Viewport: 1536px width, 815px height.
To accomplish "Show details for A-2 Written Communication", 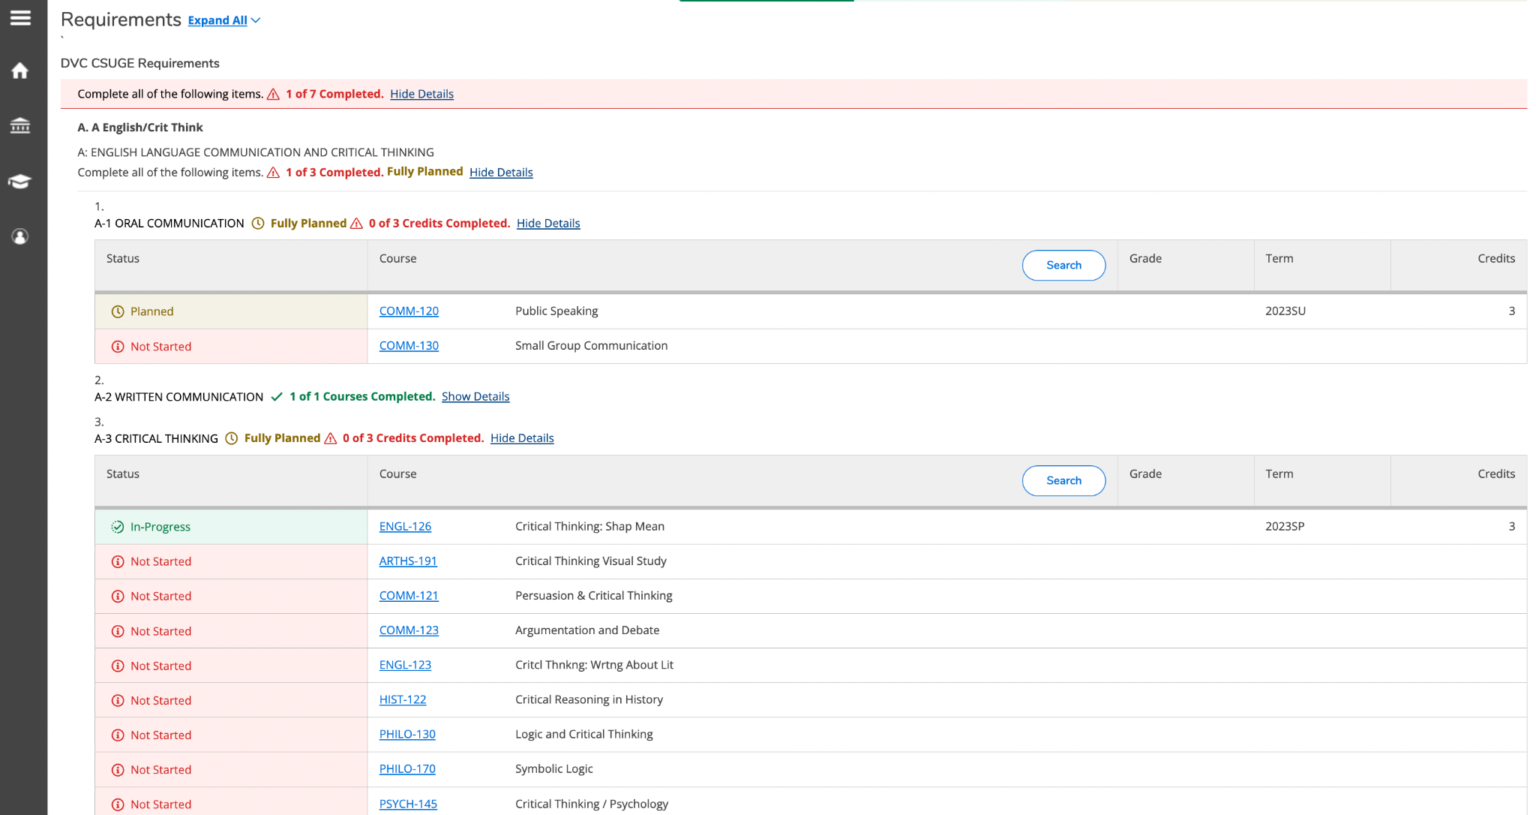I will pos(475,397).
